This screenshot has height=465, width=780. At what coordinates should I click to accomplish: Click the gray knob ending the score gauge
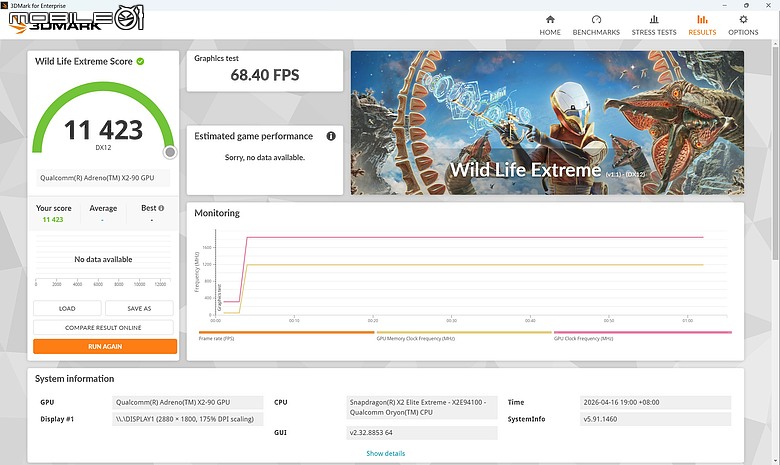(x=170, y=152)
